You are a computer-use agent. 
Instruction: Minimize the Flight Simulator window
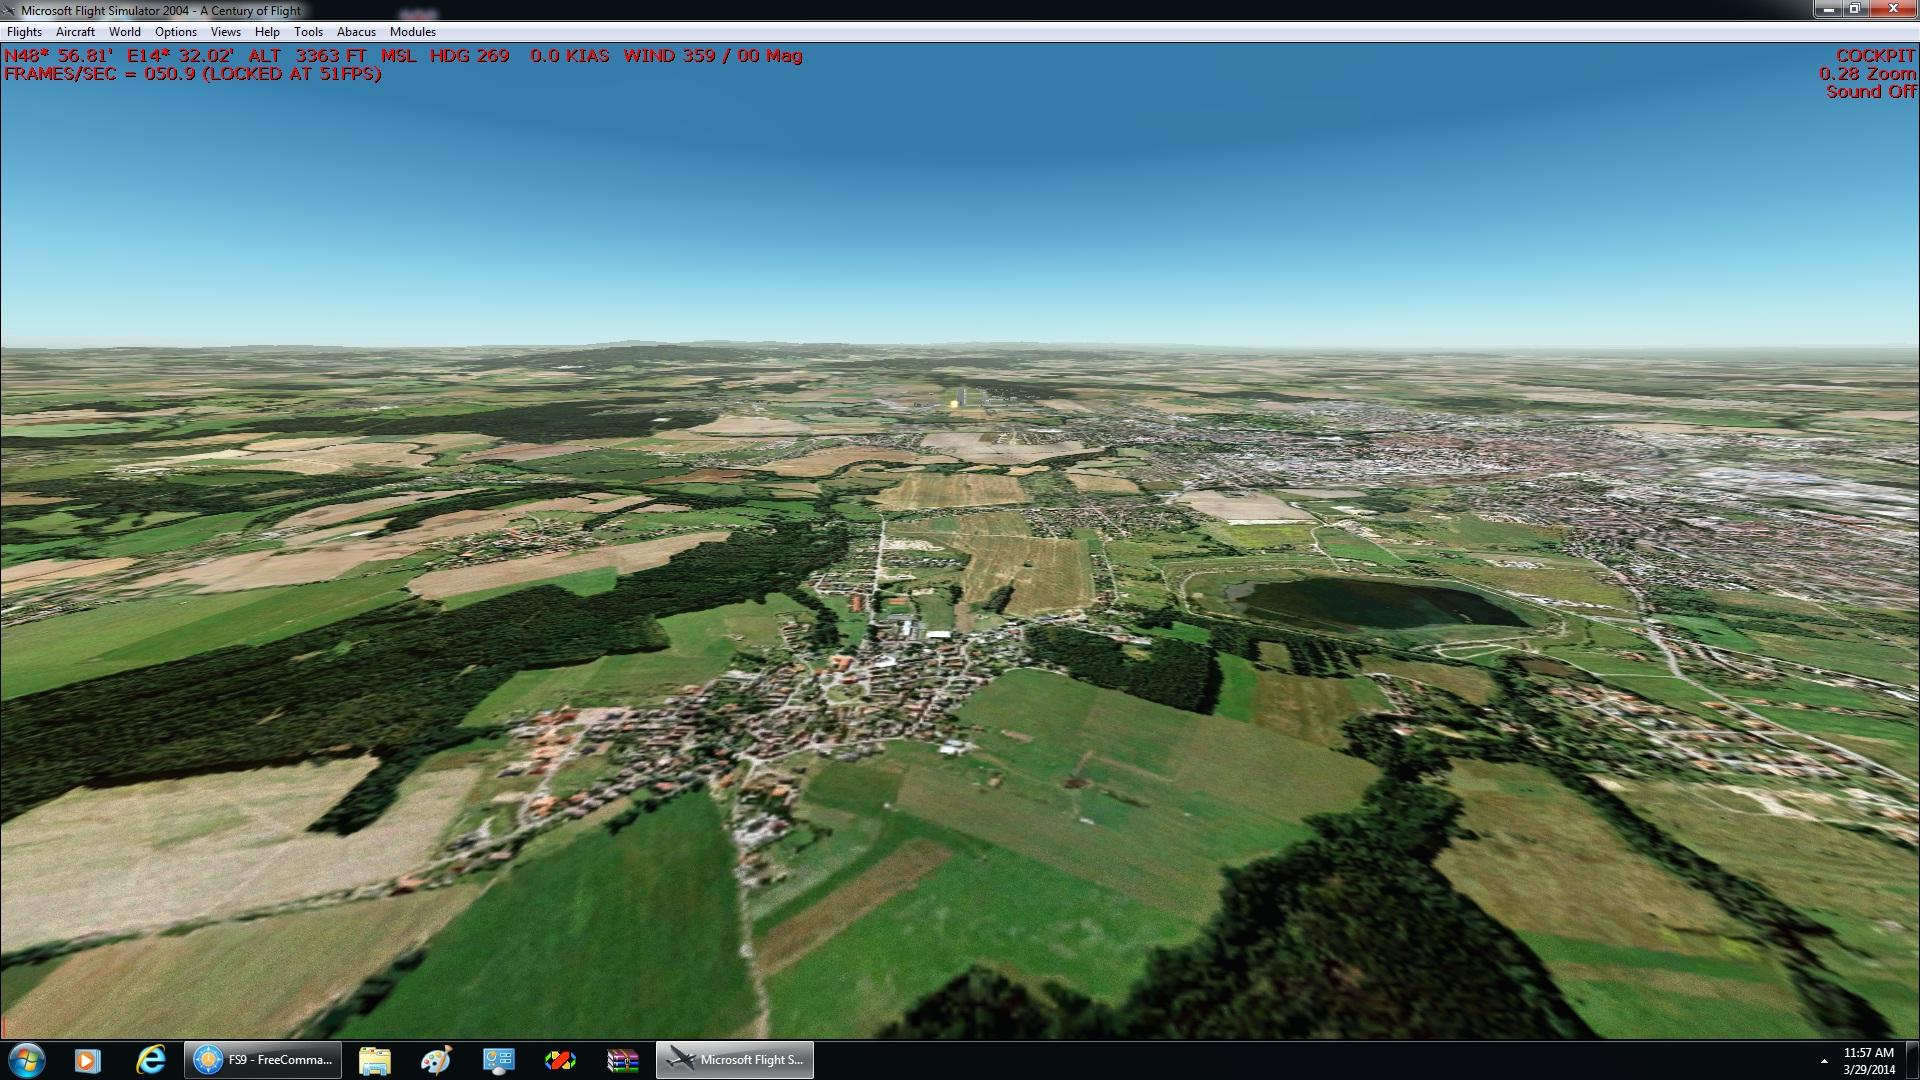[x=1829, y=9]
